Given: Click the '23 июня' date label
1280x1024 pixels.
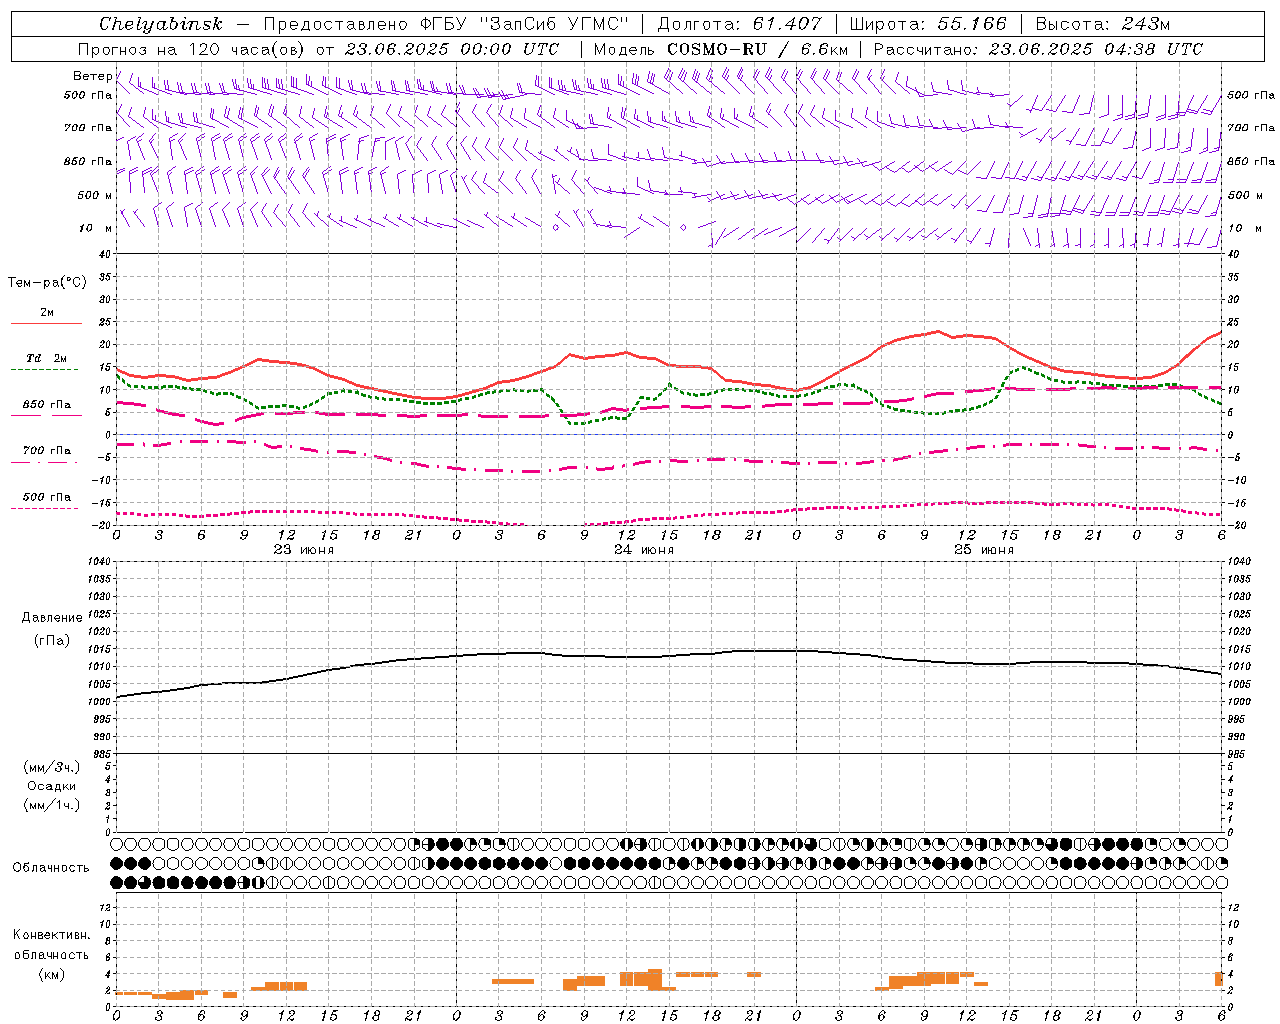Looking at the screenshot, I should click(x=304, y=550).
